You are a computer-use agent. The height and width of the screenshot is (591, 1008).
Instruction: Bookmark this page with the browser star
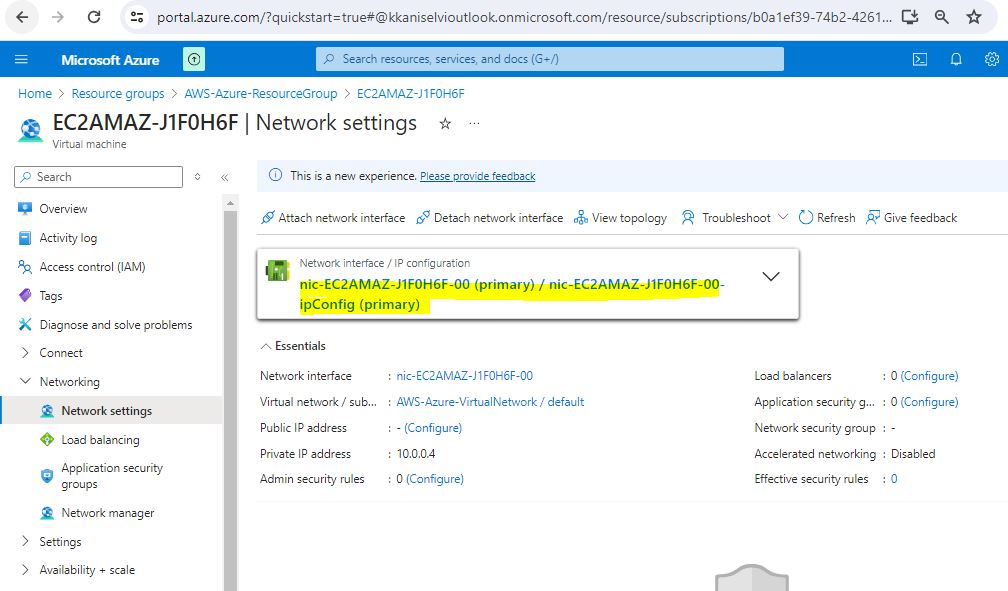click(x=974, y=17)
